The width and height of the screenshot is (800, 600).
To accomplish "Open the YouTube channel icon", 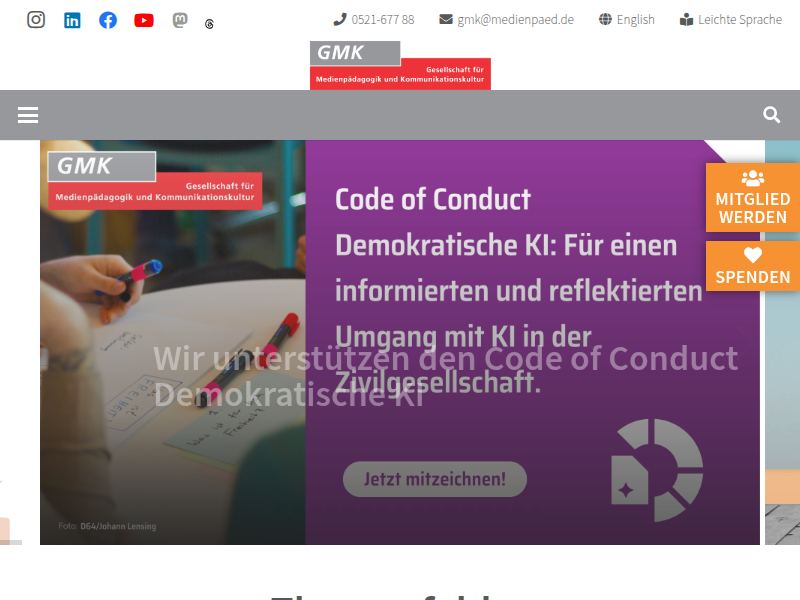I will (144, 20).
